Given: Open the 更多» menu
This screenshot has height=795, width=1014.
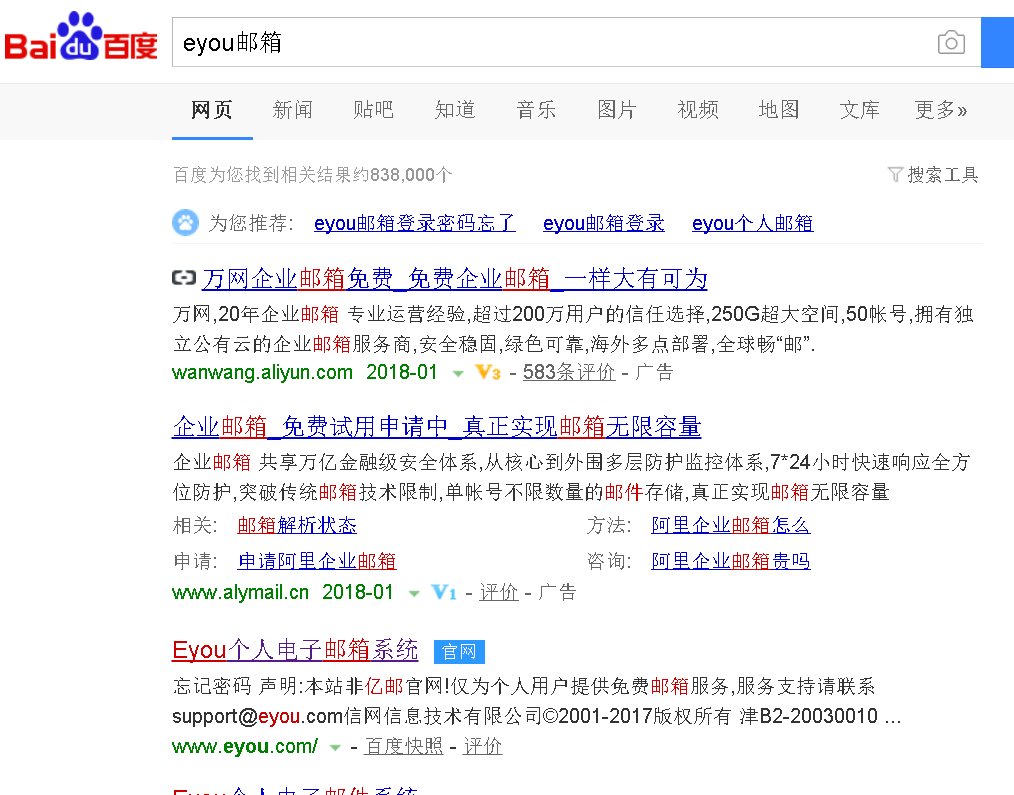Looking at the screenshot, I should (x=940, y=110).
